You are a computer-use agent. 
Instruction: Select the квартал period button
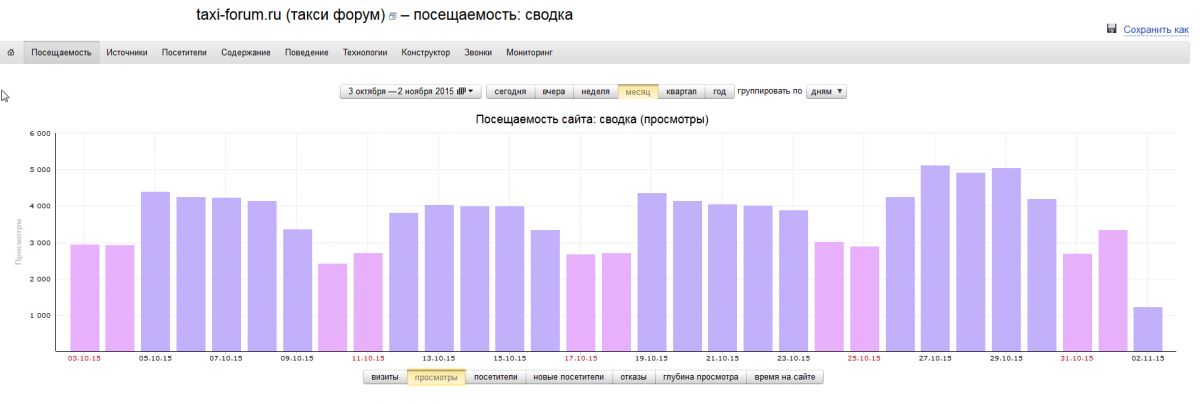tap(681, 91)
